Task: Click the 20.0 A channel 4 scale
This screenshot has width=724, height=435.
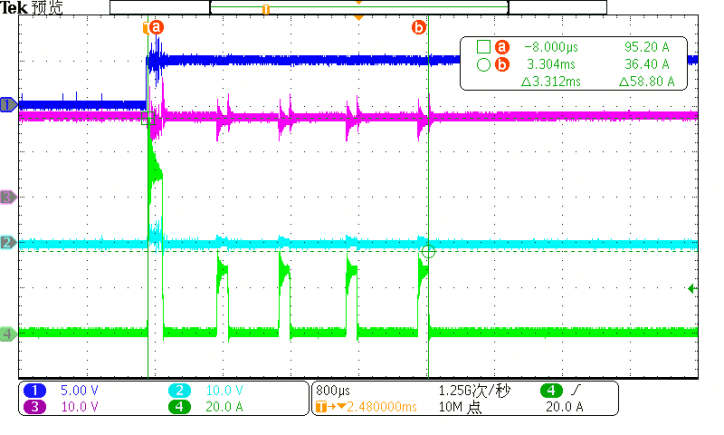Action: click(224, 407)
